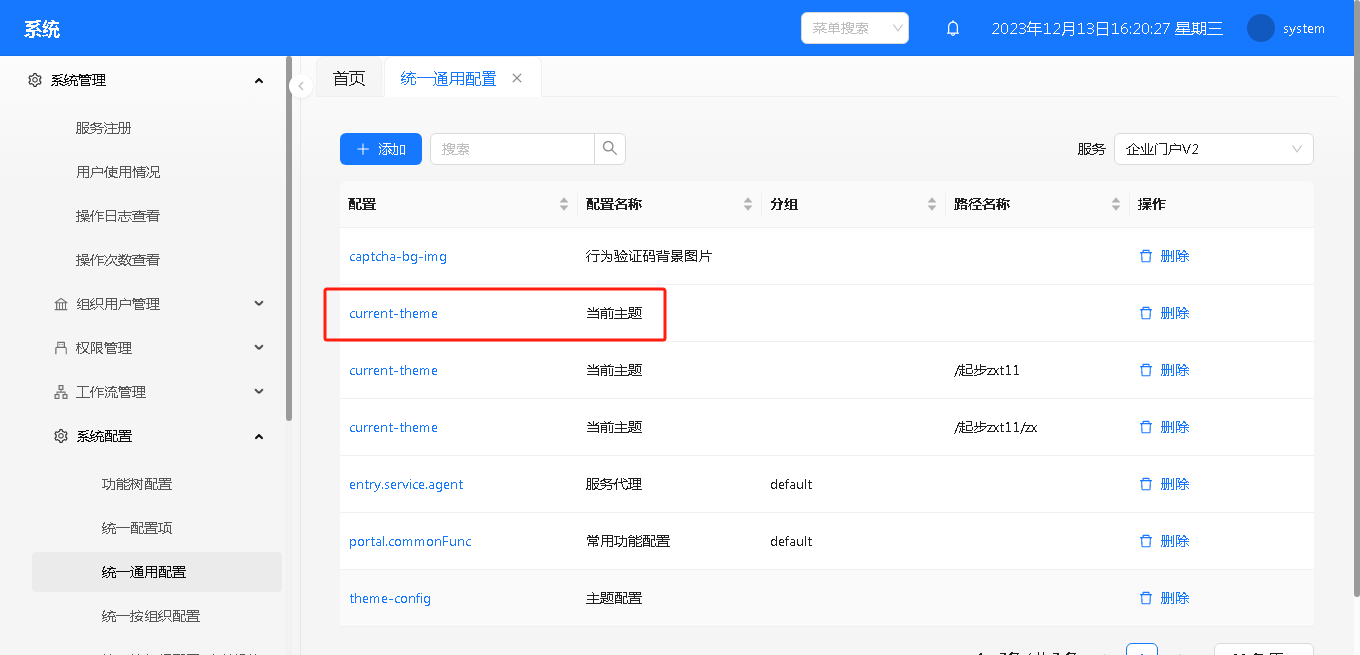Switch to the 首页 tab

point(349,79)
